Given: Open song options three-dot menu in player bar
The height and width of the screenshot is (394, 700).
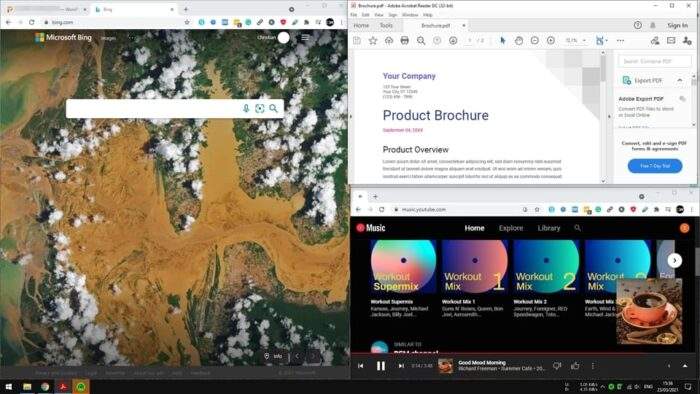Looking at the screenshot, I should pyautogui.click(x=593, y=366).
